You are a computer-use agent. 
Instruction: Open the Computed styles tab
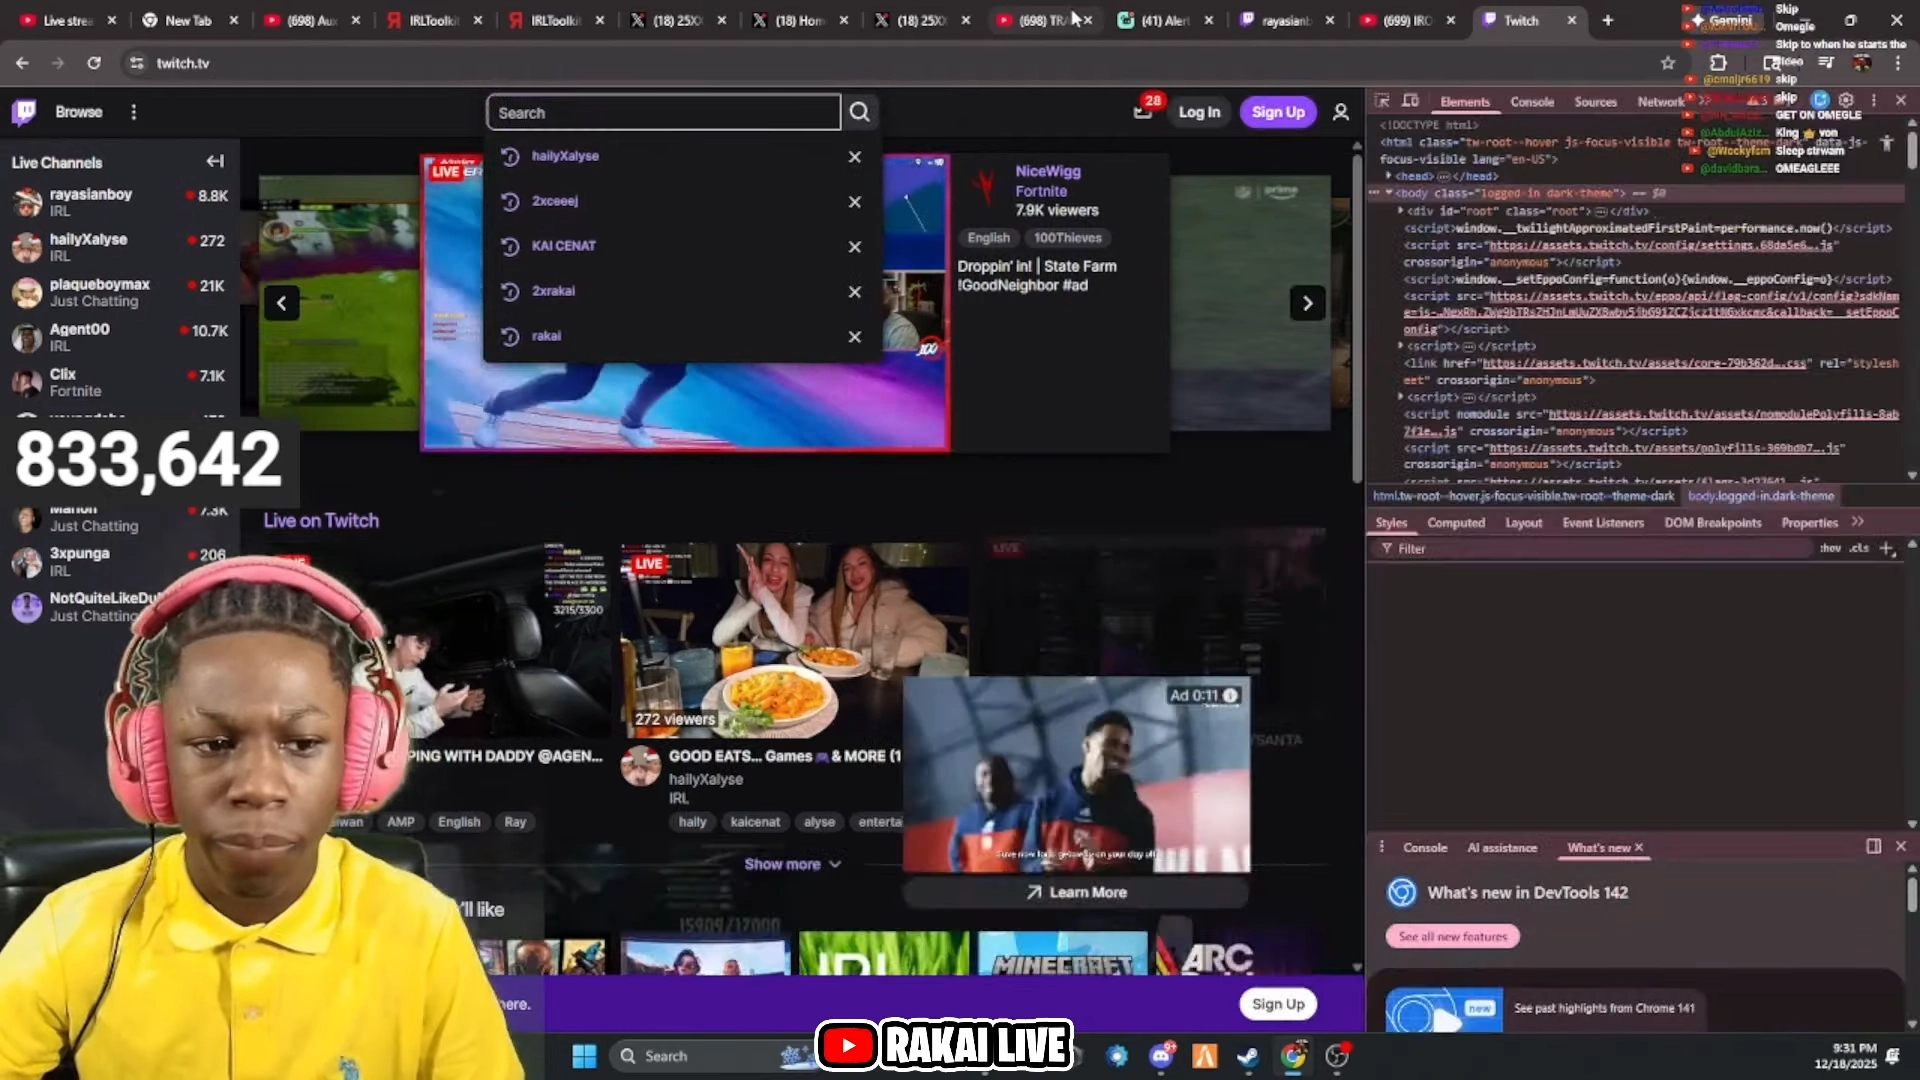pyautogui.click(x=1455, y=523)
